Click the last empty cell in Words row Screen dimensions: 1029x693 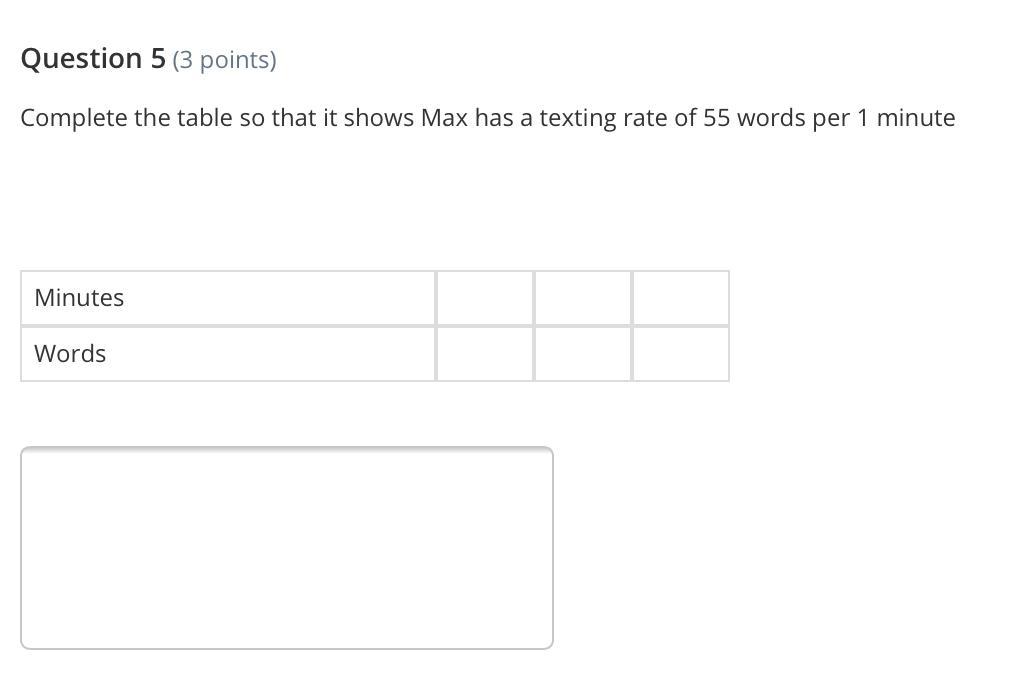coord(680,354)
